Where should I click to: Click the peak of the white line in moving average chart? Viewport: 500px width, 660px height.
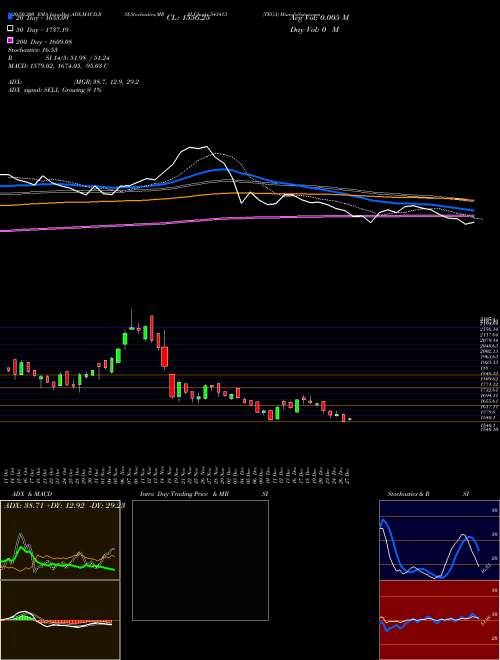206,147
